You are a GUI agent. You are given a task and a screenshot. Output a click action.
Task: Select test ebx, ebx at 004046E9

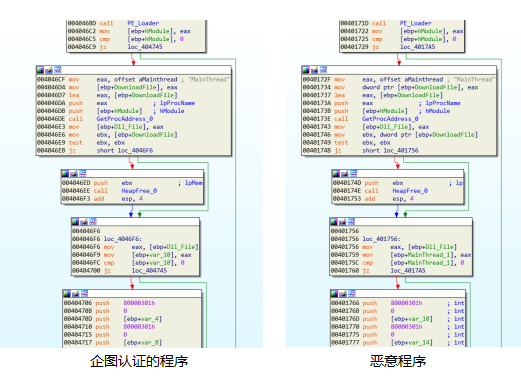[81, 143]
